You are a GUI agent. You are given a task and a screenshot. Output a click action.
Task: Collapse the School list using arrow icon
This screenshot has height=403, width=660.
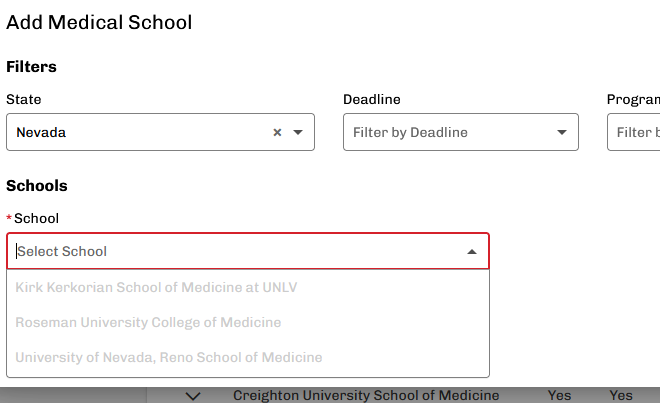point(472,251)
